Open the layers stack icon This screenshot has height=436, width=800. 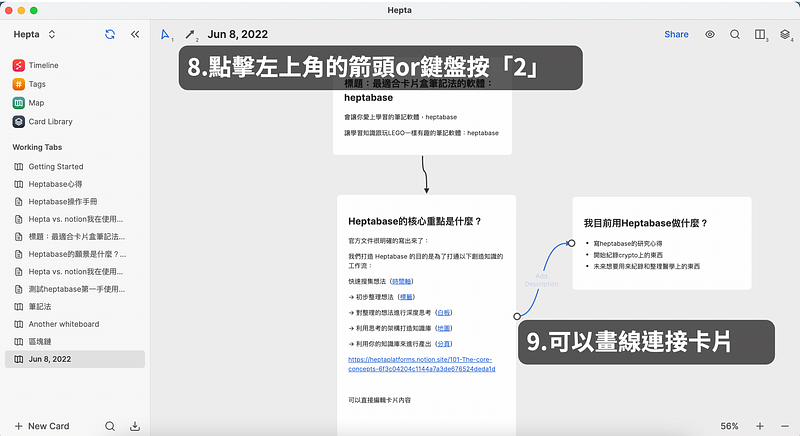pyautogui.click(x=785, y=34)
